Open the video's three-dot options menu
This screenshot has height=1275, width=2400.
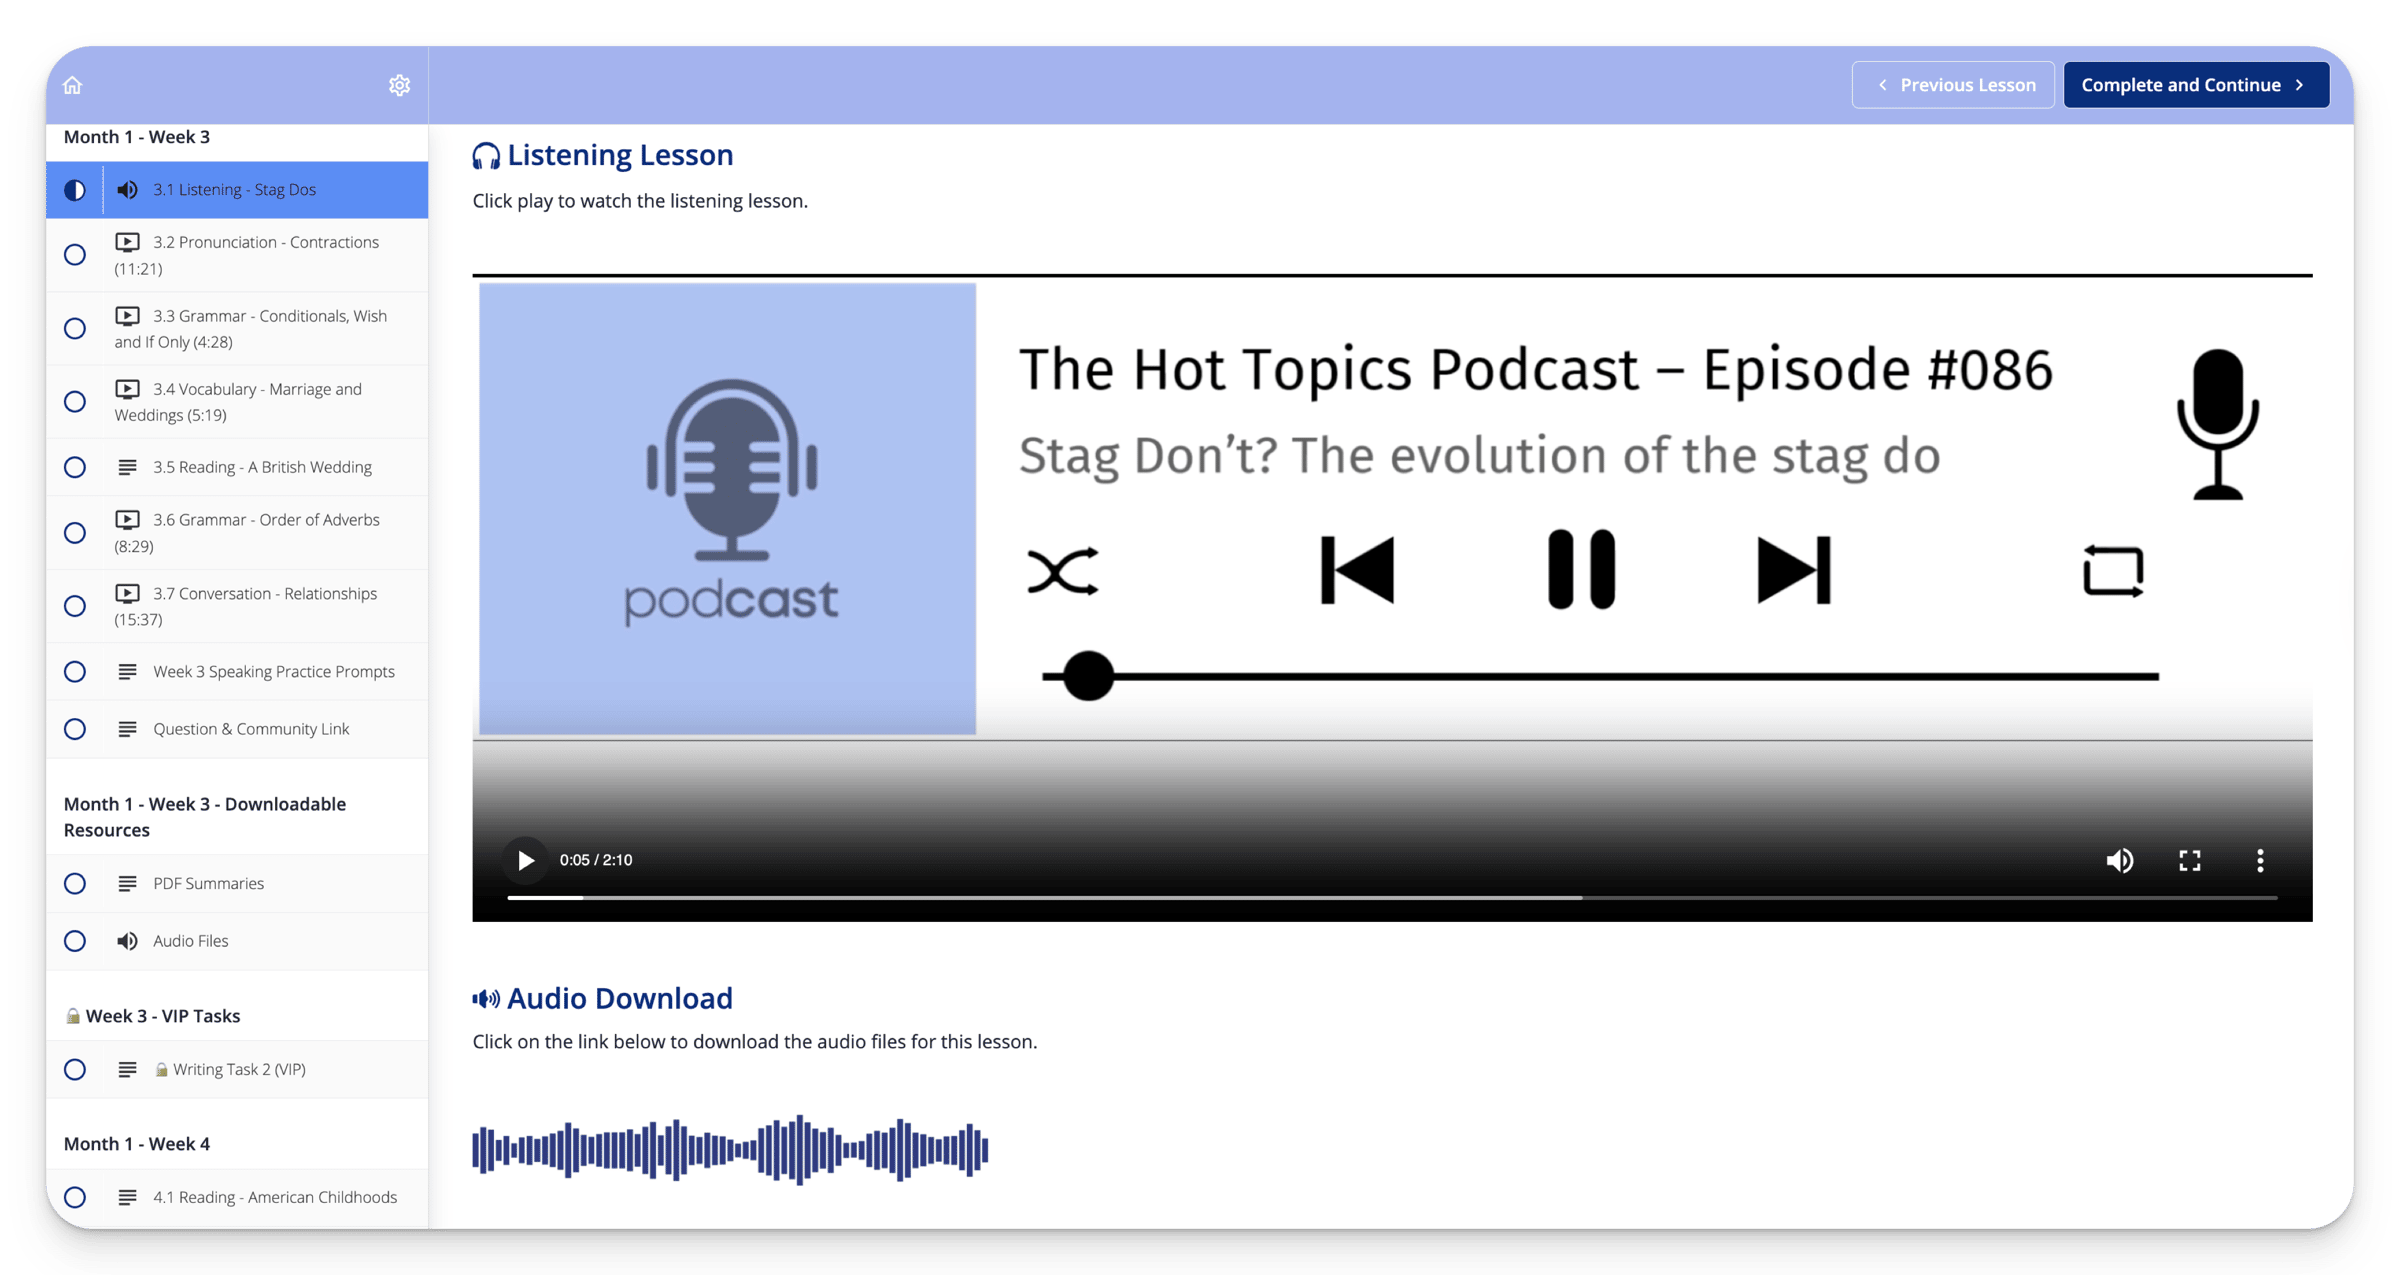click(2260, 861)
